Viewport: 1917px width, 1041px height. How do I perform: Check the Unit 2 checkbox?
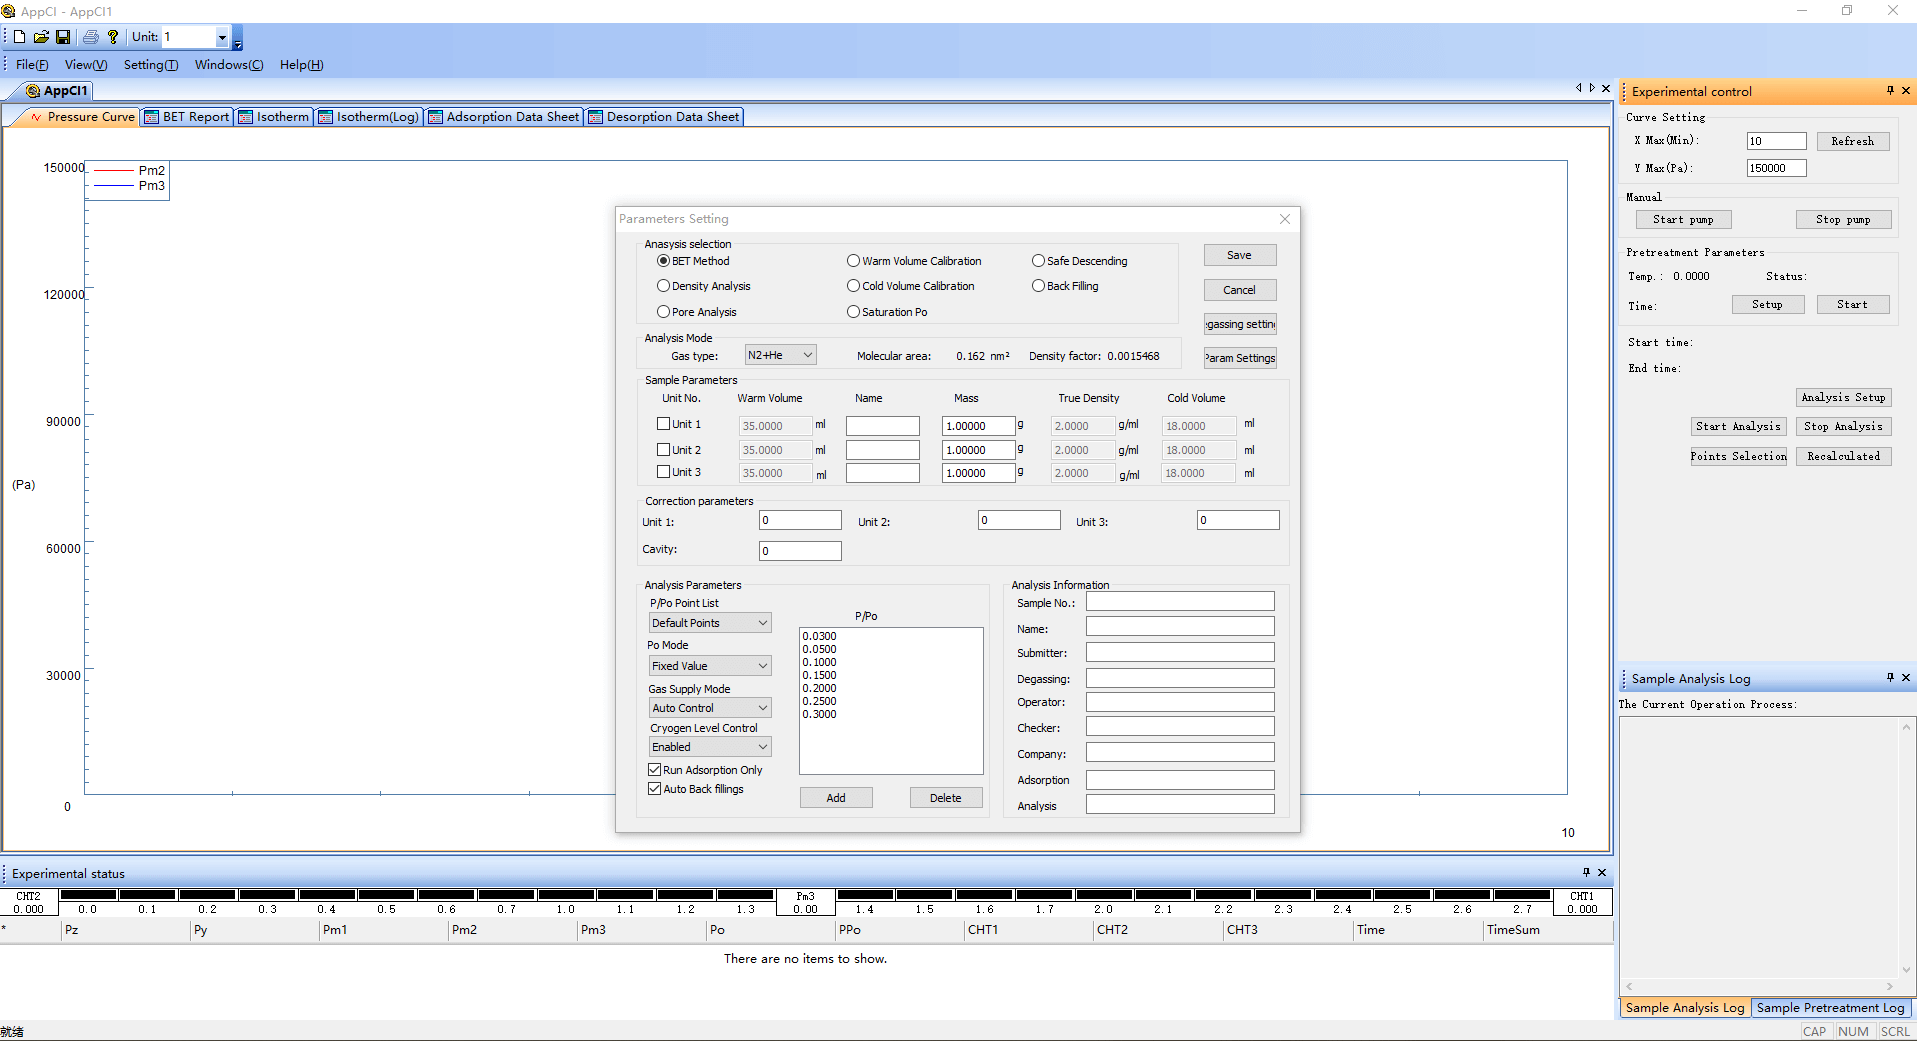[663, 450]
